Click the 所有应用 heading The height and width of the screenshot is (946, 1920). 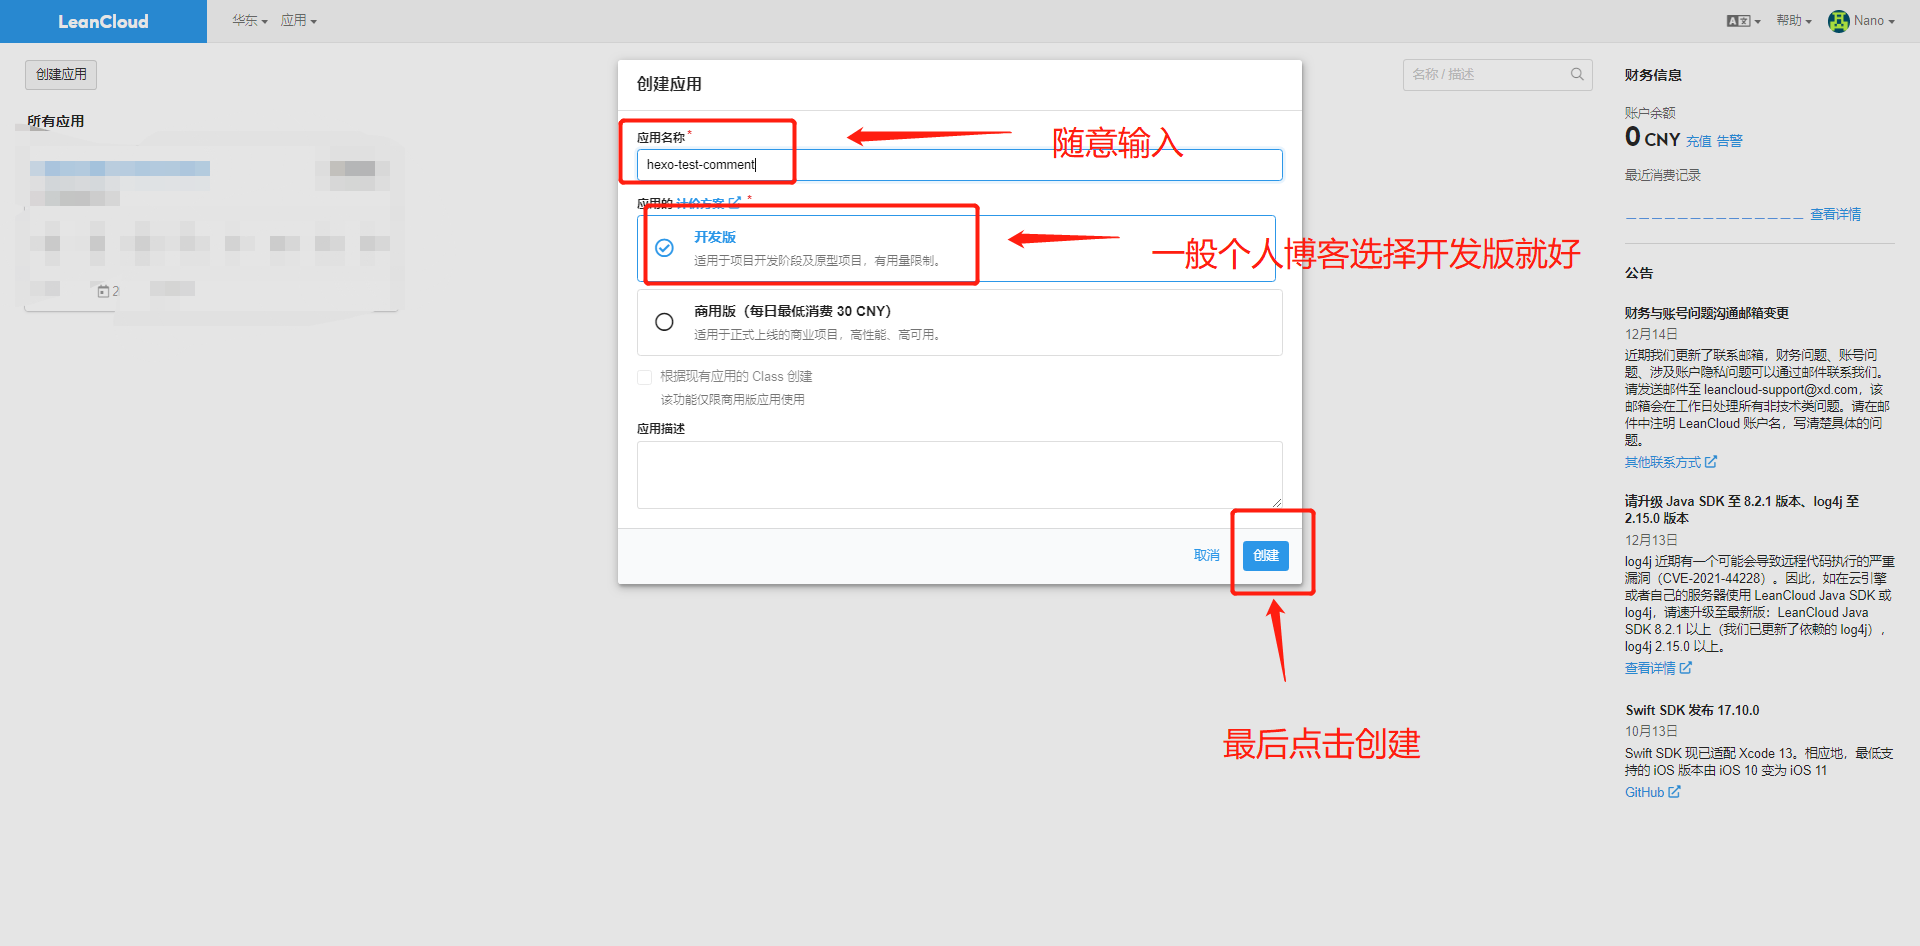click(56, 121)
